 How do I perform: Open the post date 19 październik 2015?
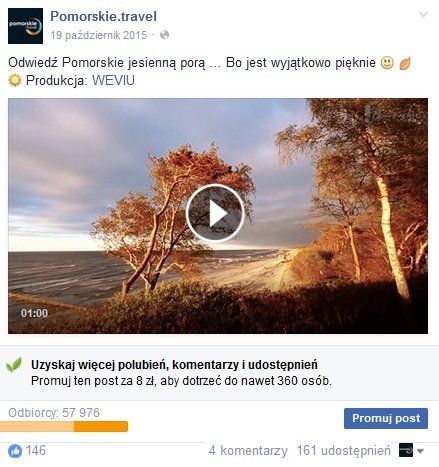click(99, 35)
